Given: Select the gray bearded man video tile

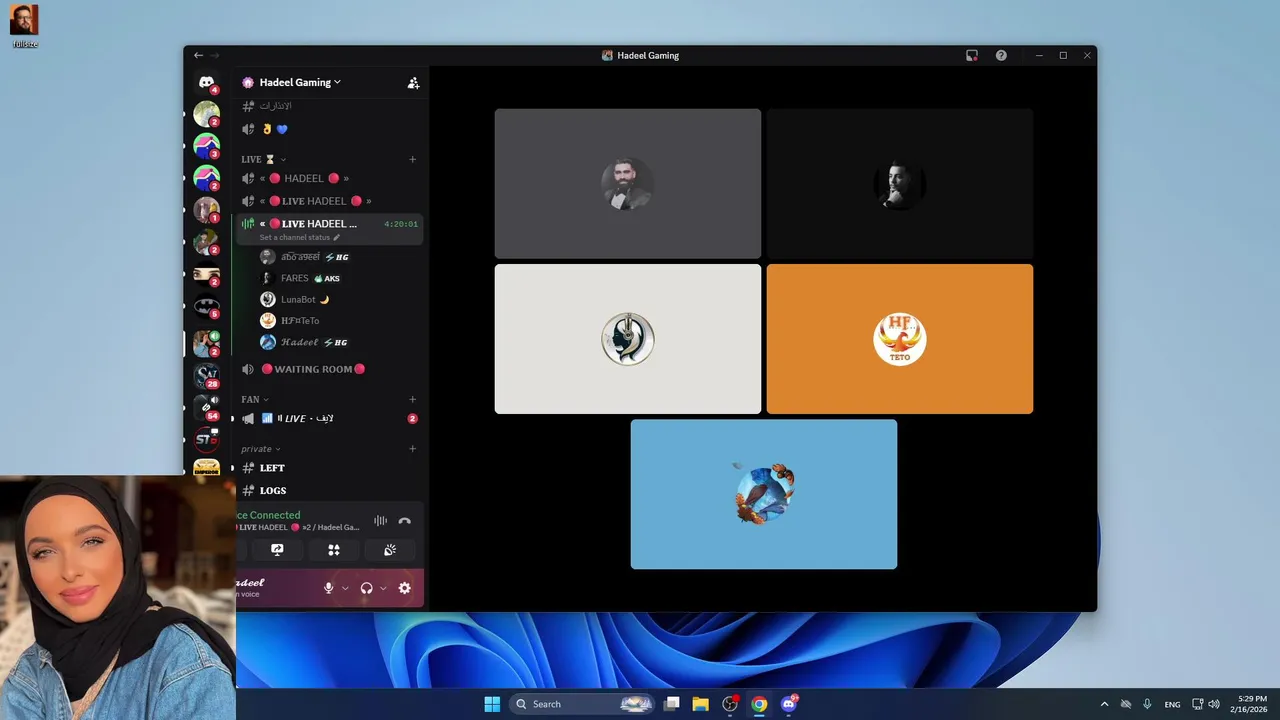Looking at the screenshot, I should (x=628, y=184).
